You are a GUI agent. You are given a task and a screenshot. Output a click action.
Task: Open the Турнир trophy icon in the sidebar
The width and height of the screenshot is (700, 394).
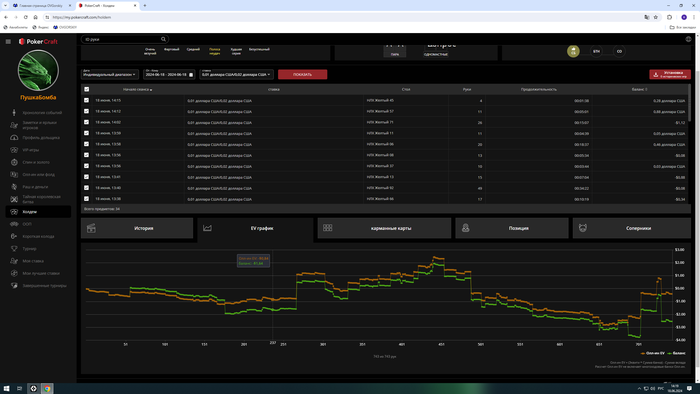[x=14, y=249]
